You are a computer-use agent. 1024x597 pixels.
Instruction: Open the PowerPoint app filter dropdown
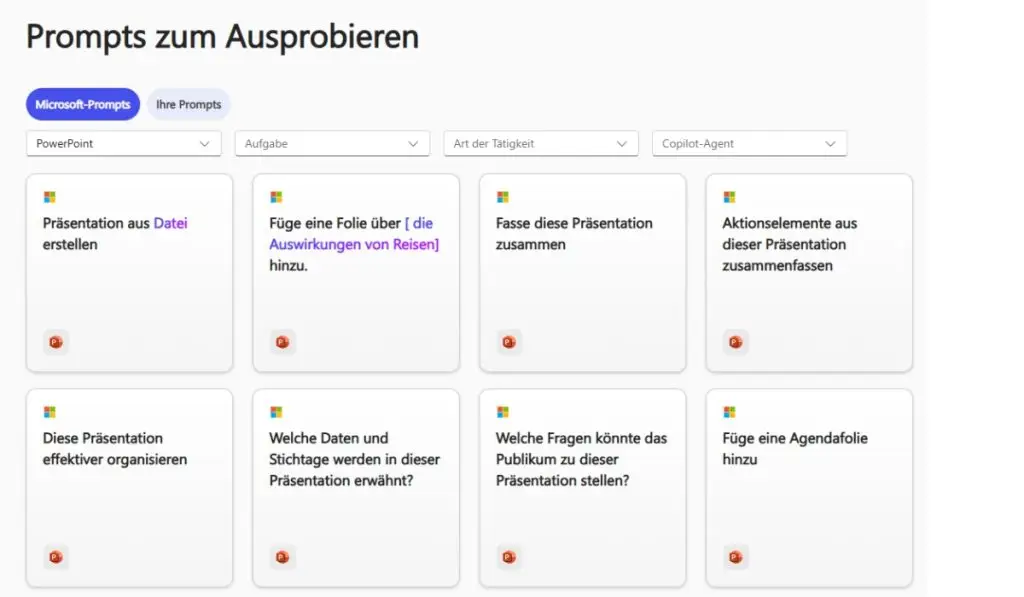click(x=123, y=144)
